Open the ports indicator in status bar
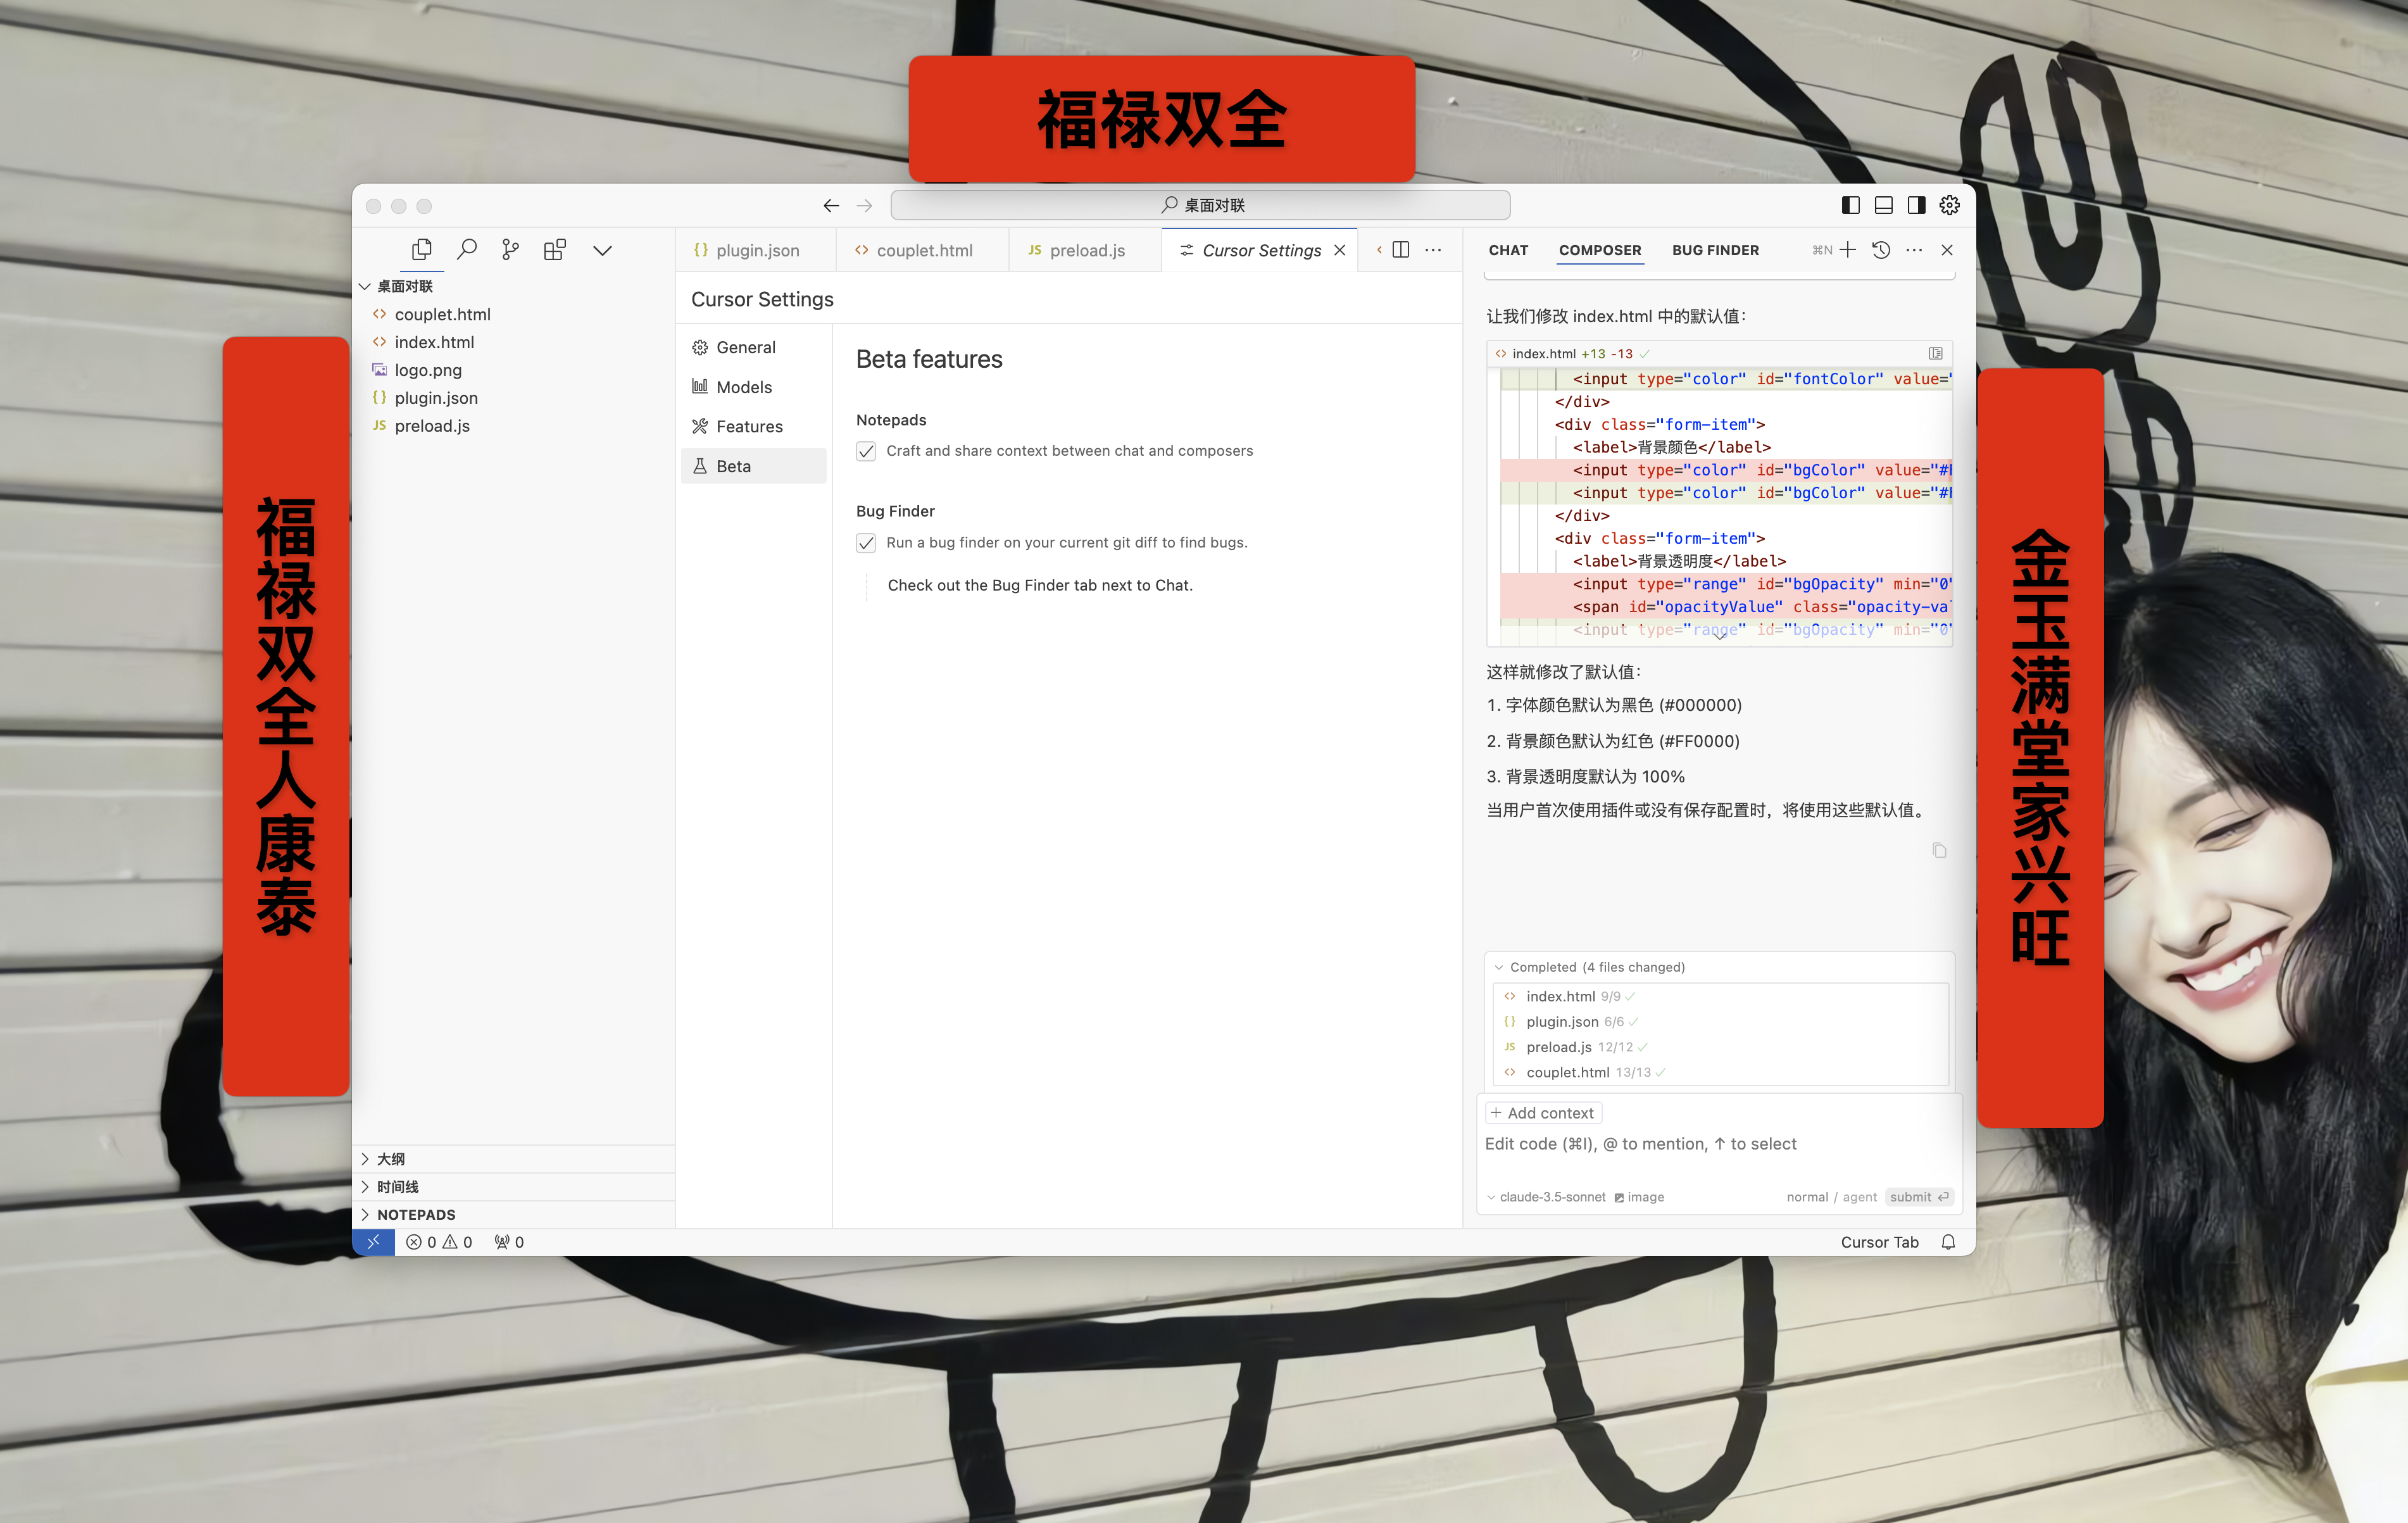The height and width of the screenshot is (1523, 2408). click(509, 1242)
